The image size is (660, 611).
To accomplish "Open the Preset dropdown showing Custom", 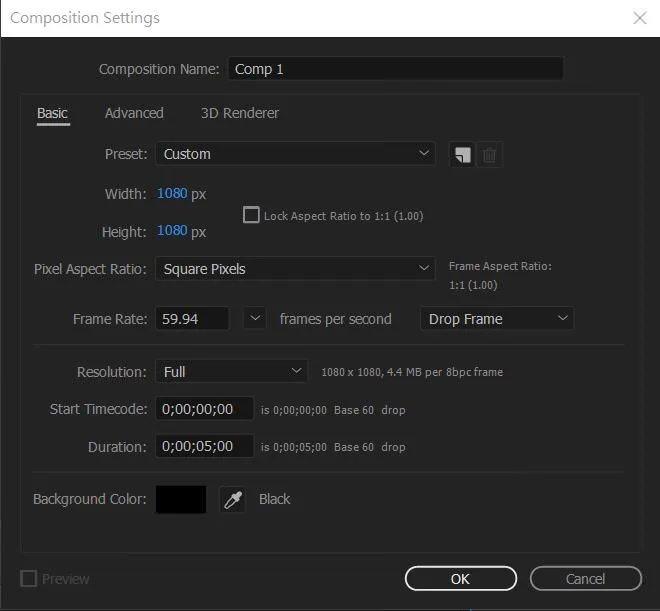I will tap(295, 154).
